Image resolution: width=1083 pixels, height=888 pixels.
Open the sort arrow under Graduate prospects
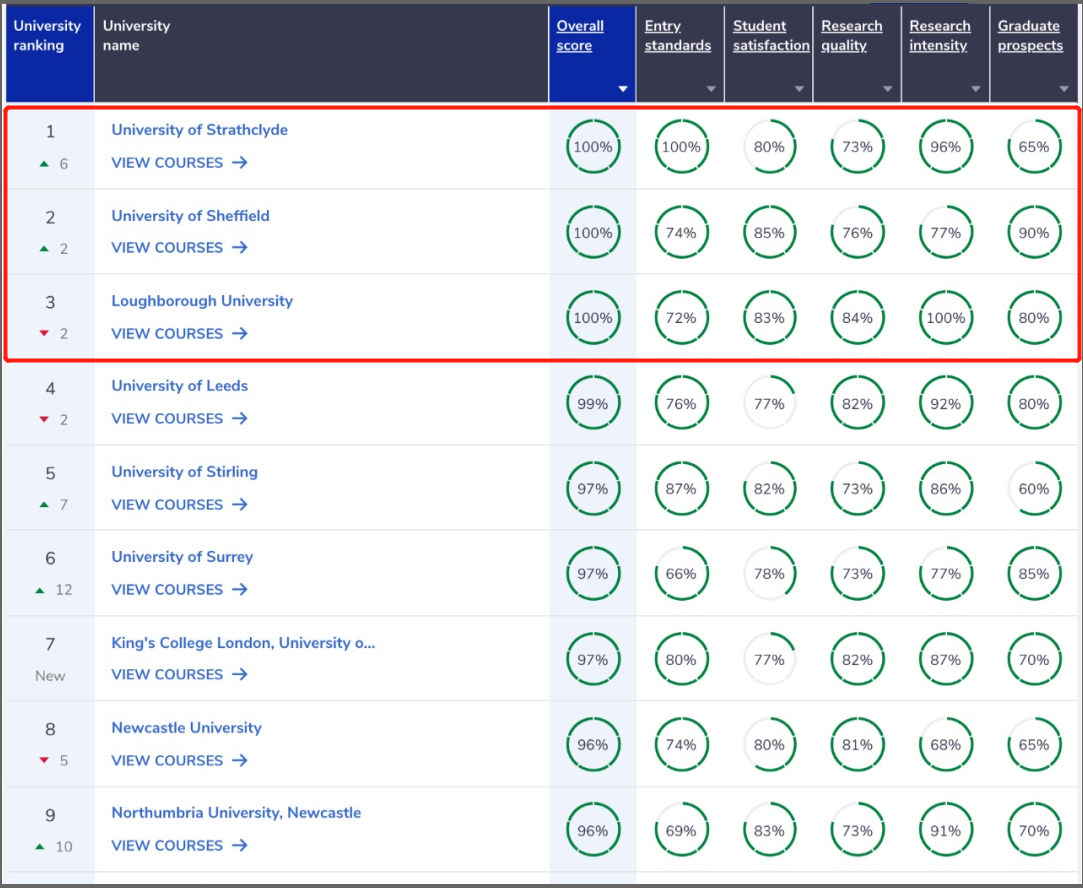coord(1064,89)
